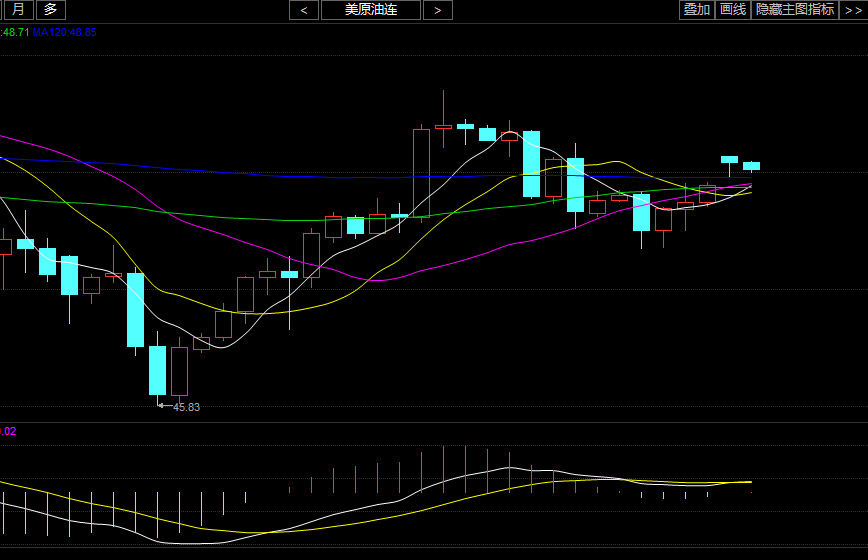Click the green MA value 48.71 label
Image resolution: width=868 pixels, height=560 pixels.
[x=14, y=32]
